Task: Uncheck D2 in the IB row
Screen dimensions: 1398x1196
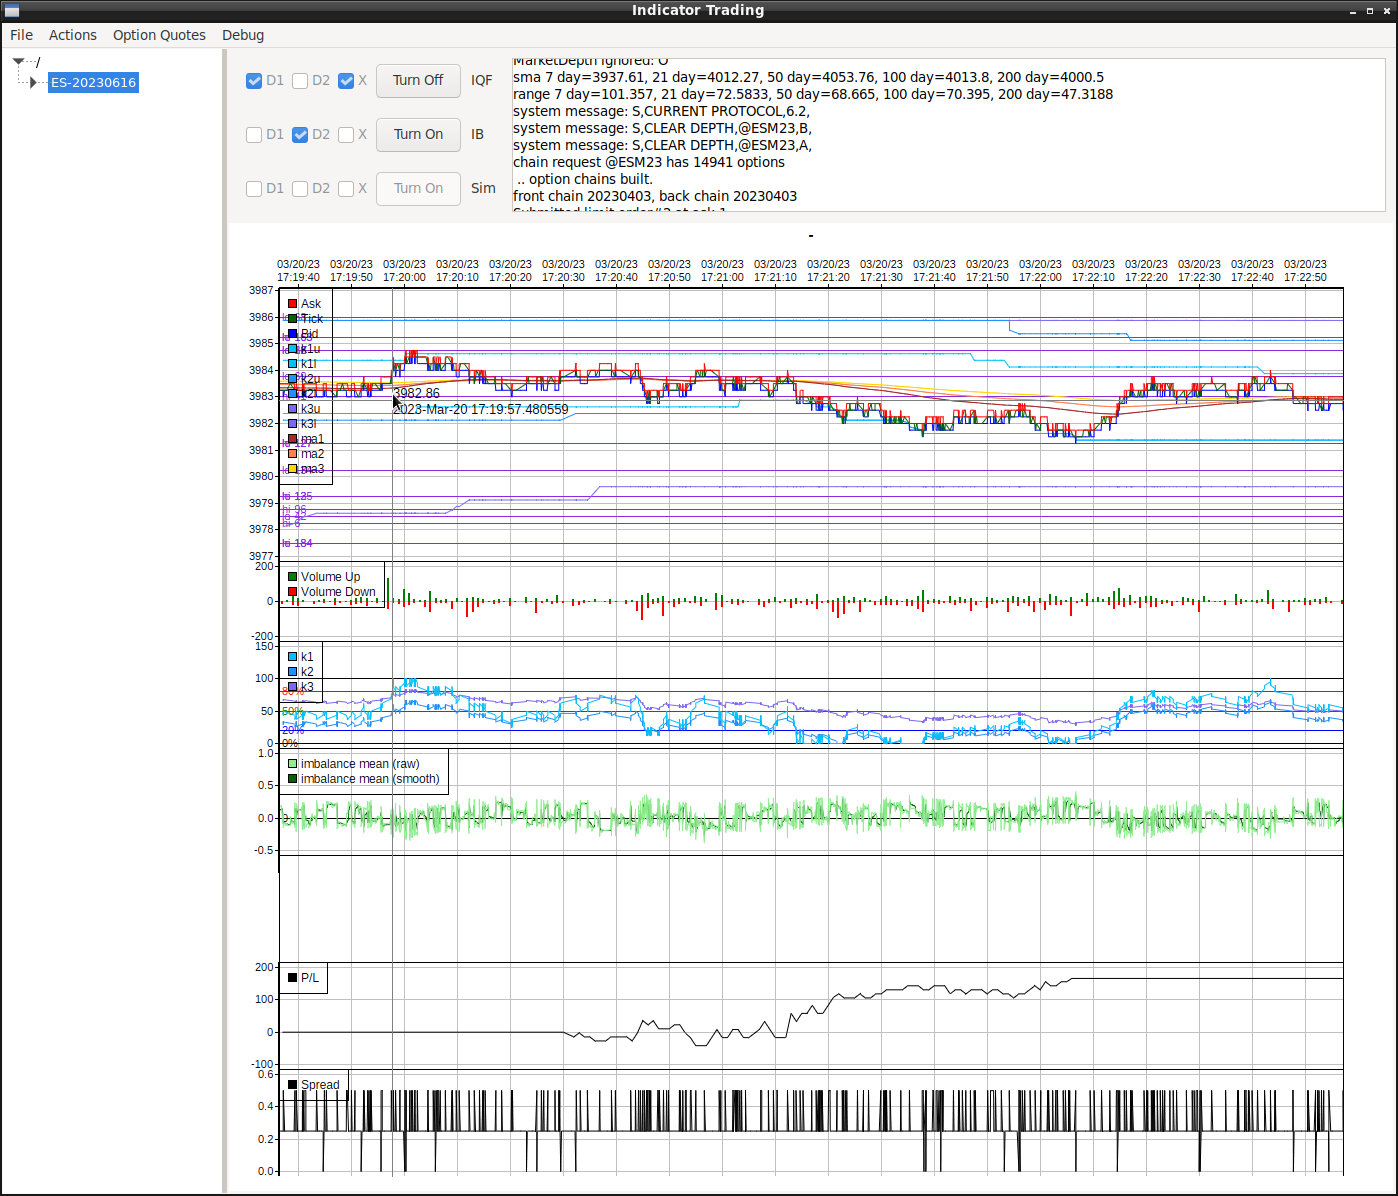Action: pos(300,135)
